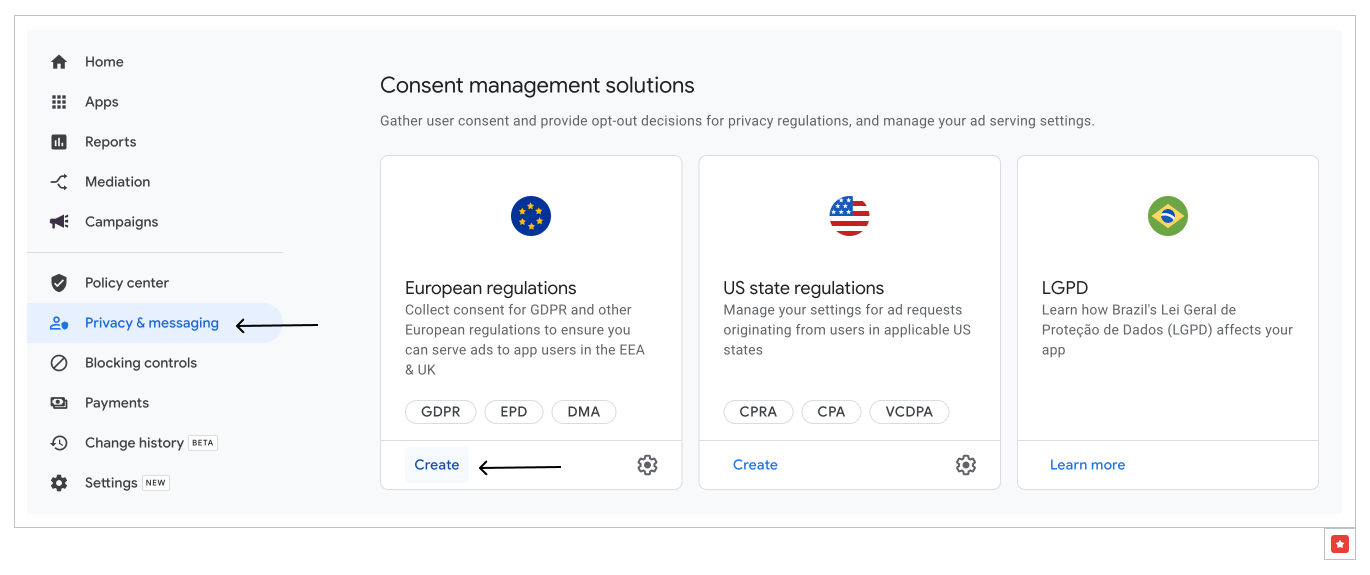Open Apps grid icon in sidebar

(x=59, y=102)
